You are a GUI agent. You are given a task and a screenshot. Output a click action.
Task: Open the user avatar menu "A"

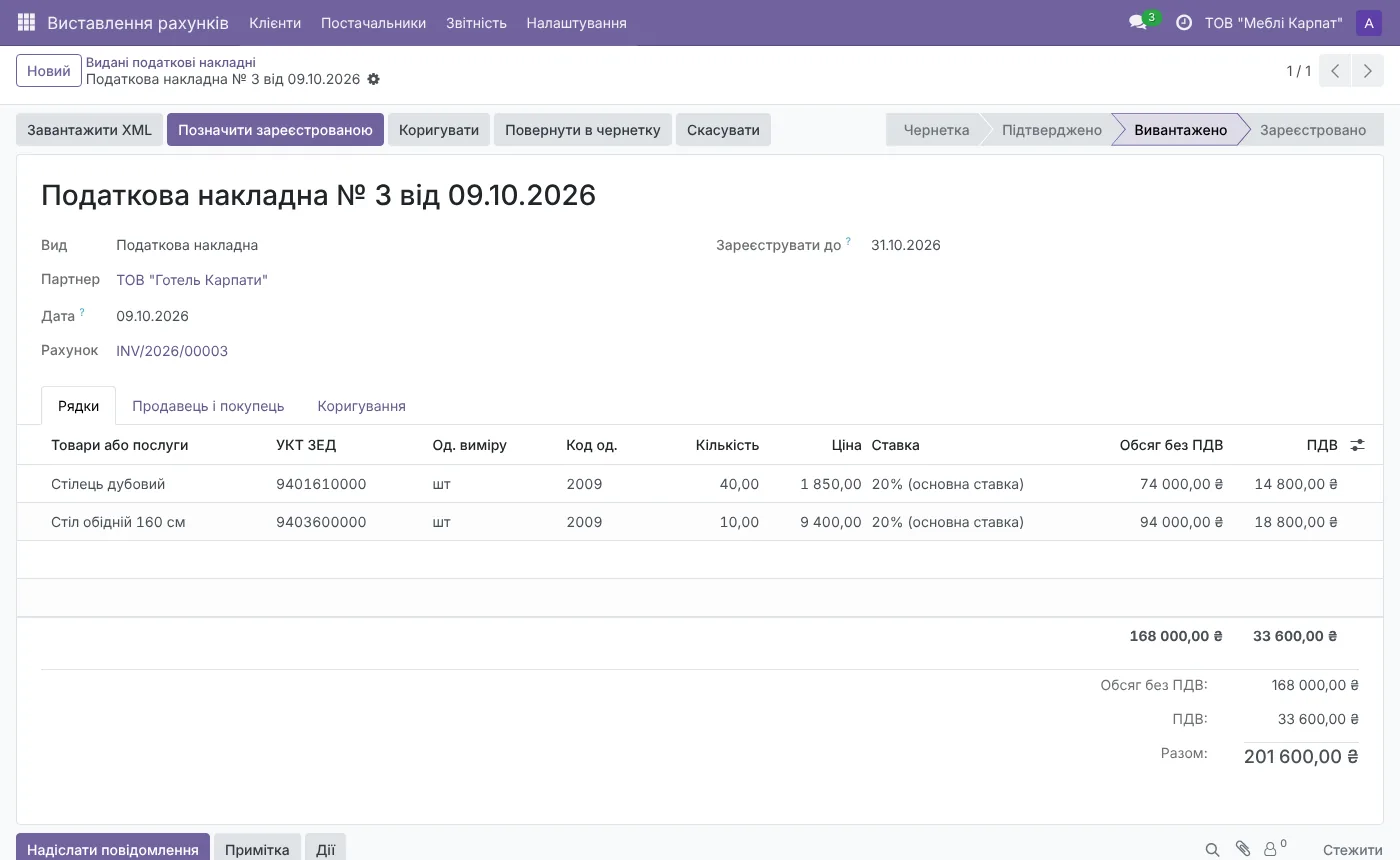pyautogui.click(x=1369, y=23)
